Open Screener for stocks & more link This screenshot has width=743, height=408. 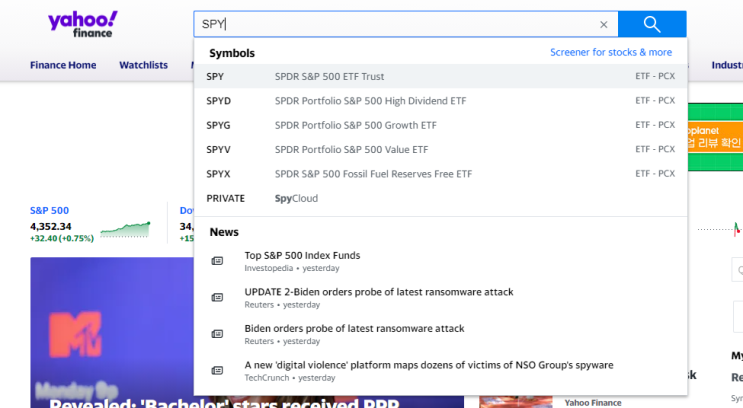coord(611,52)
